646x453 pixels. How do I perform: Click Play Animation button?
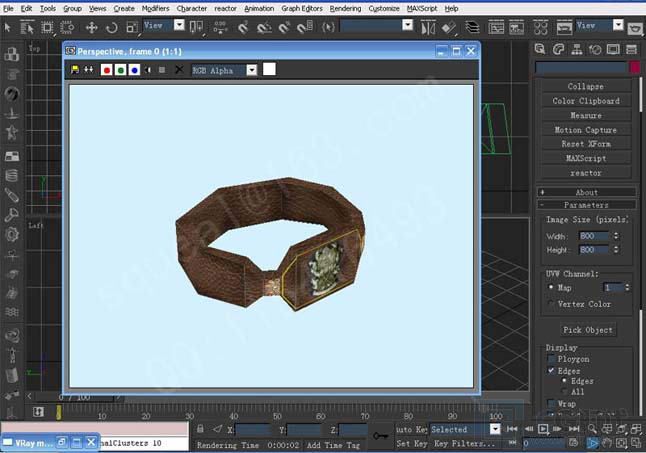coord(543,429)
